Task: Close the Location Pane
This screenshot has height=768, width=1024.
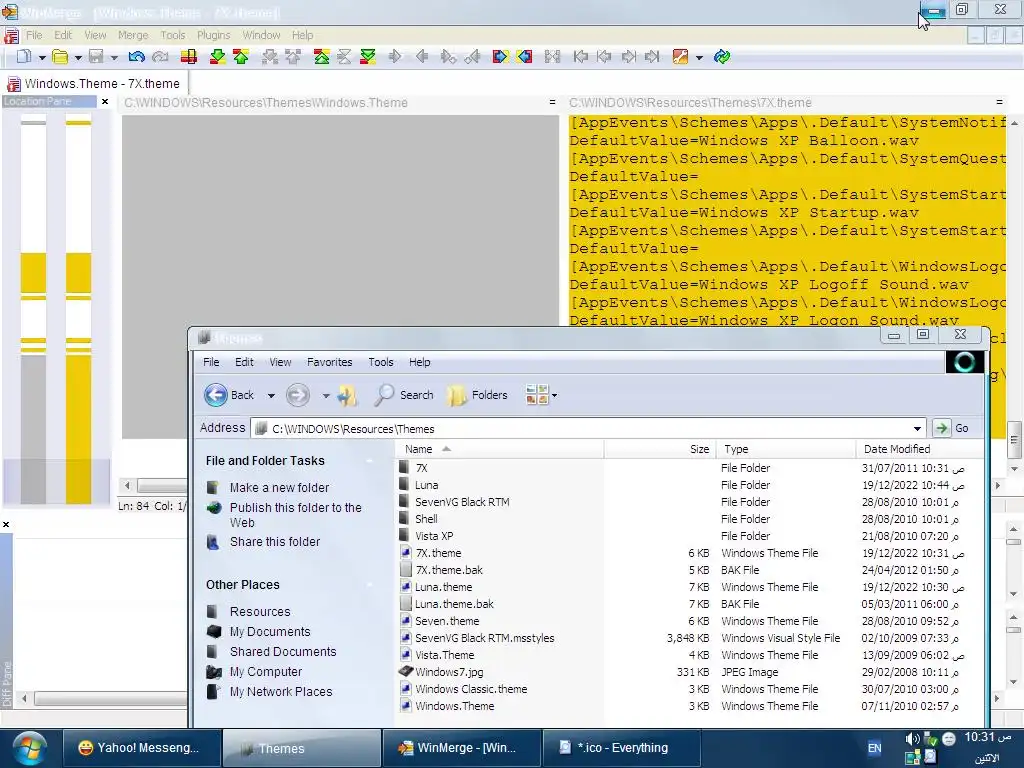Action: (x=104, y=102)
